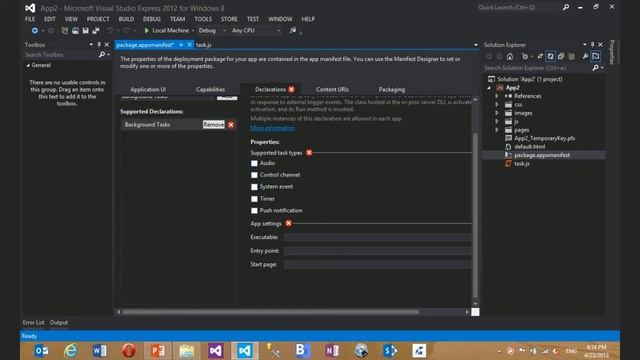Enable the Audio task type checkbox
Screen dimensions: 640x360
(254, 163)
